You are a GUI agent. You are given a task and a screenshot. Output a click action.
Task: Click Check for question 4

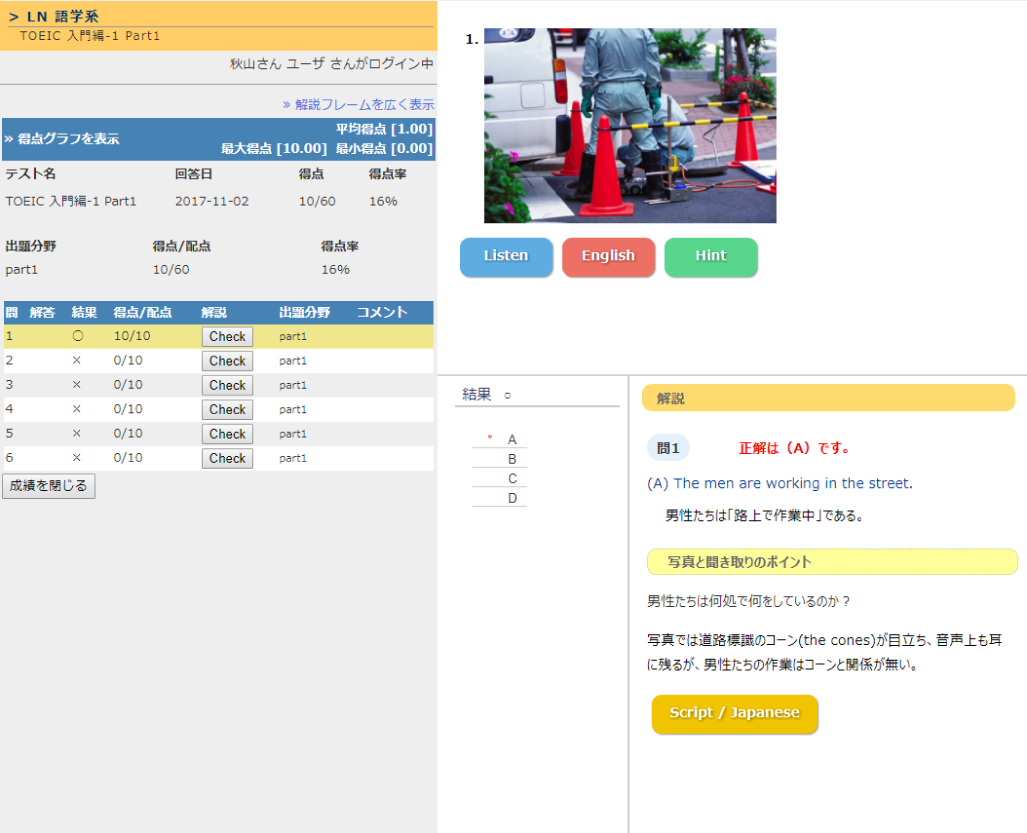pyautogui.click(x=227, y=409)
